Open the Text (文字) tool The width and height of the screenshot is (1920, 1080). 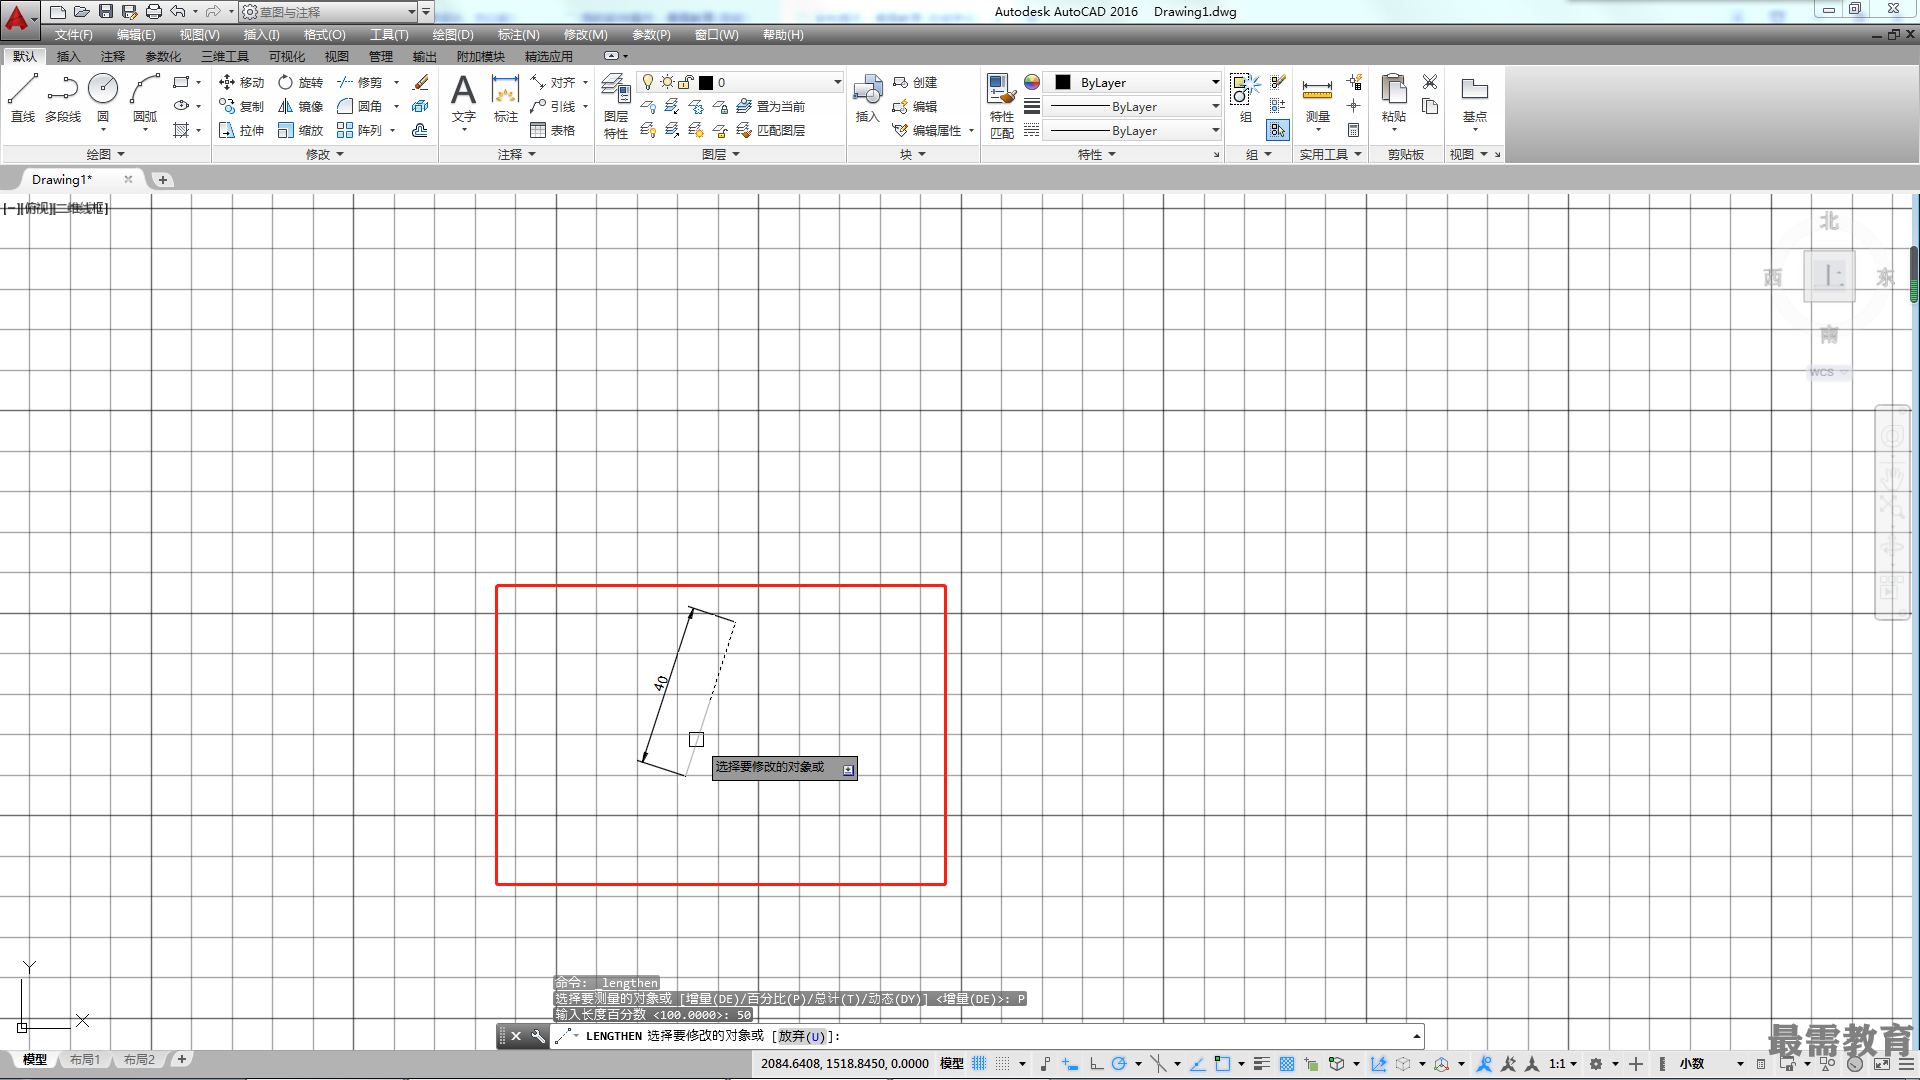(x=463, y=98)
